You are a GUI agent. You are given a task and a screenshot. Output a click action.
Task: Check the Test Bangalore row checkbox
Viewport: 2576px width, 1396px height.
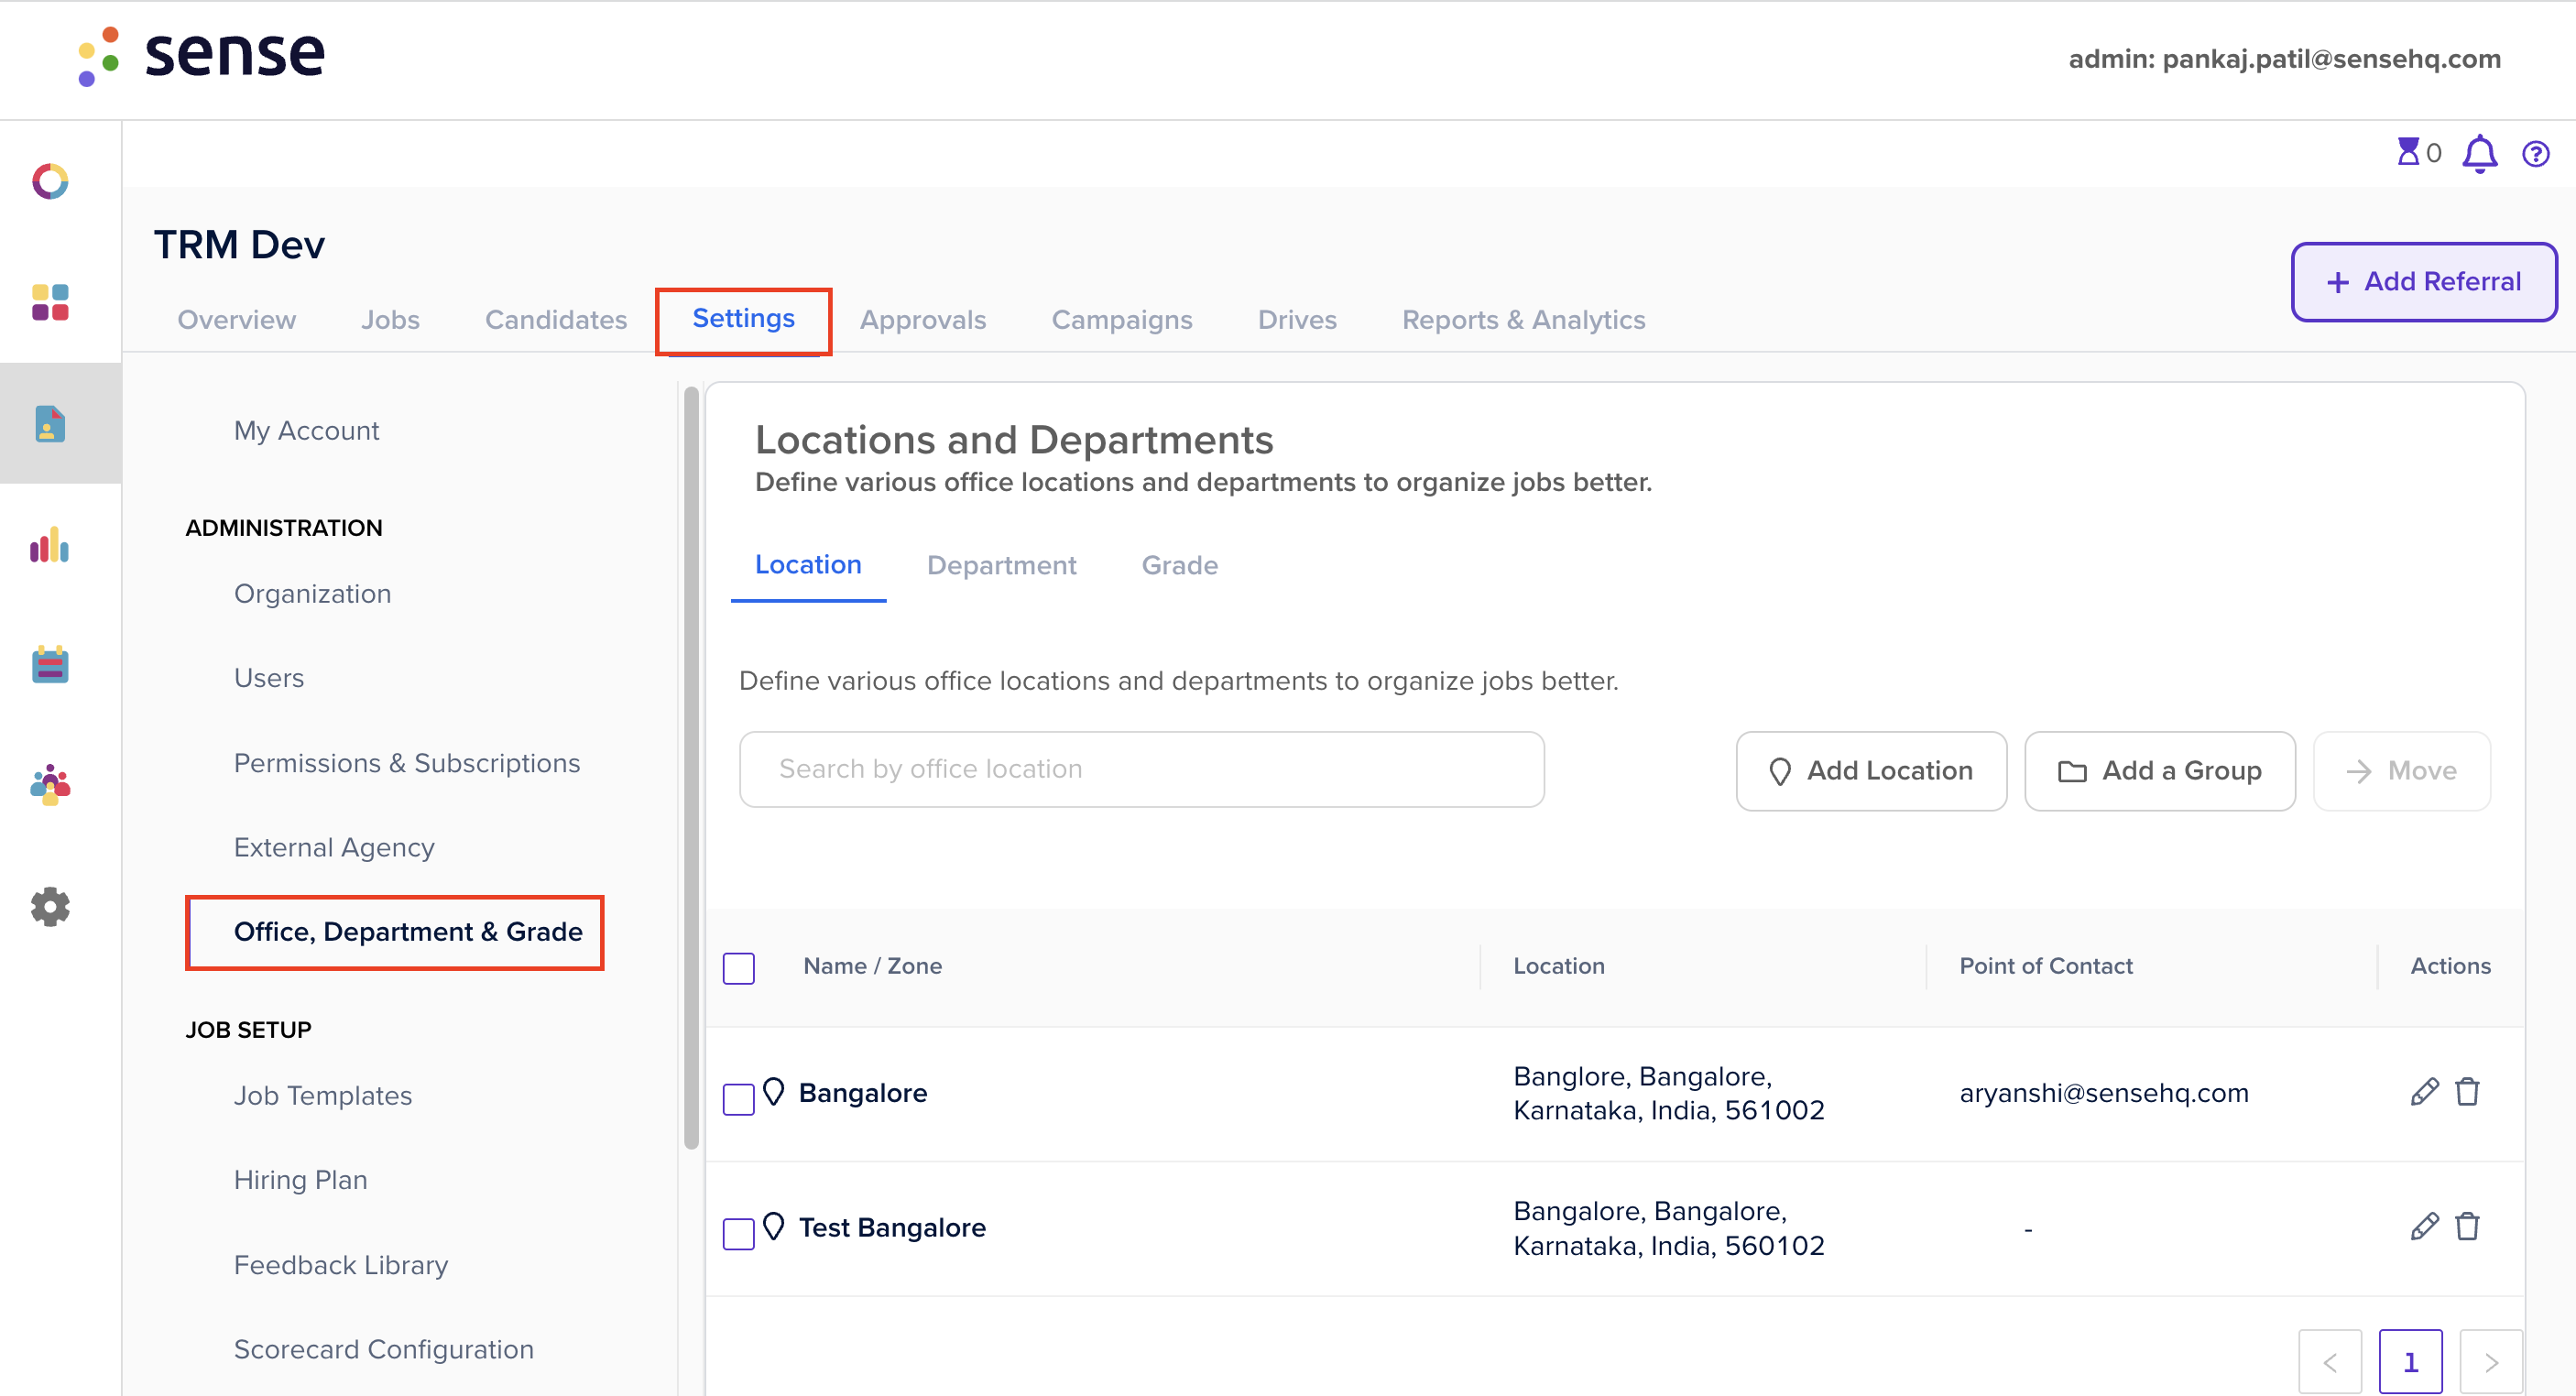pyautogui.click(x=738, y=1234)
